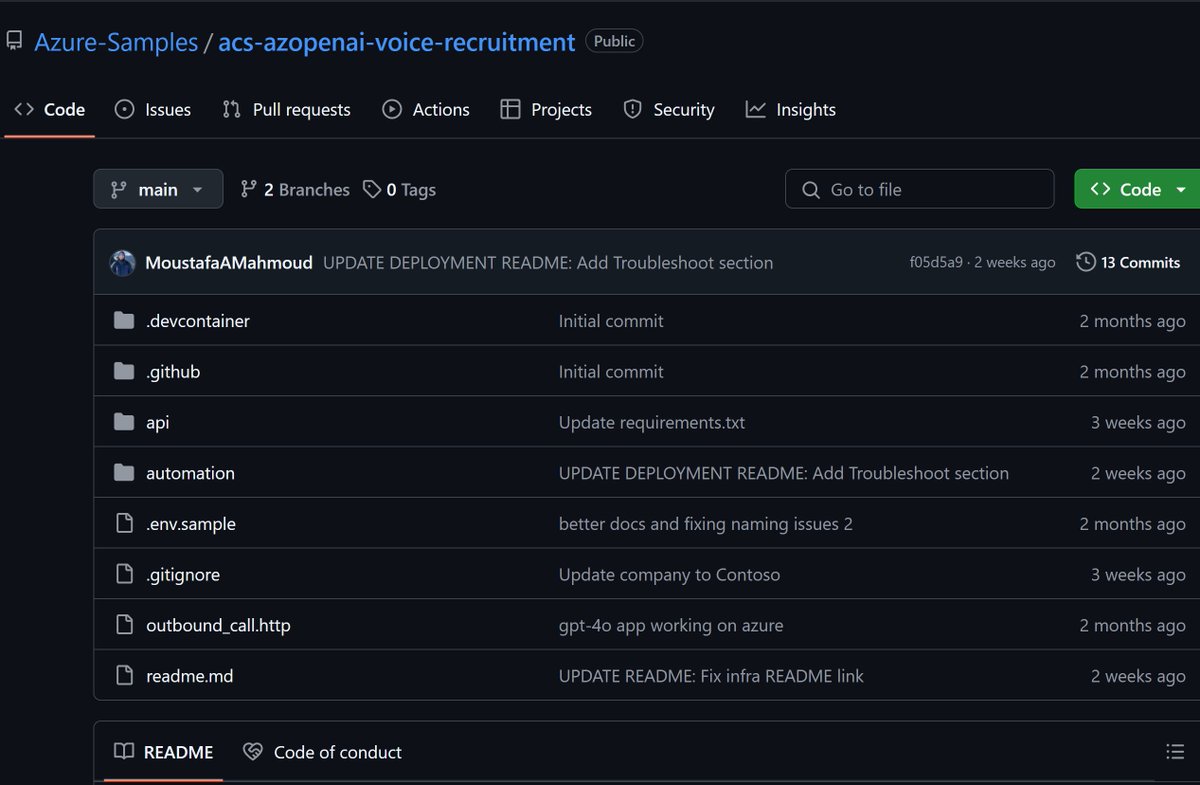Viewport: 1200px width, 785px height.
Task: Click the tag icon next to '0 Tags'
Action: click(372, 189)
